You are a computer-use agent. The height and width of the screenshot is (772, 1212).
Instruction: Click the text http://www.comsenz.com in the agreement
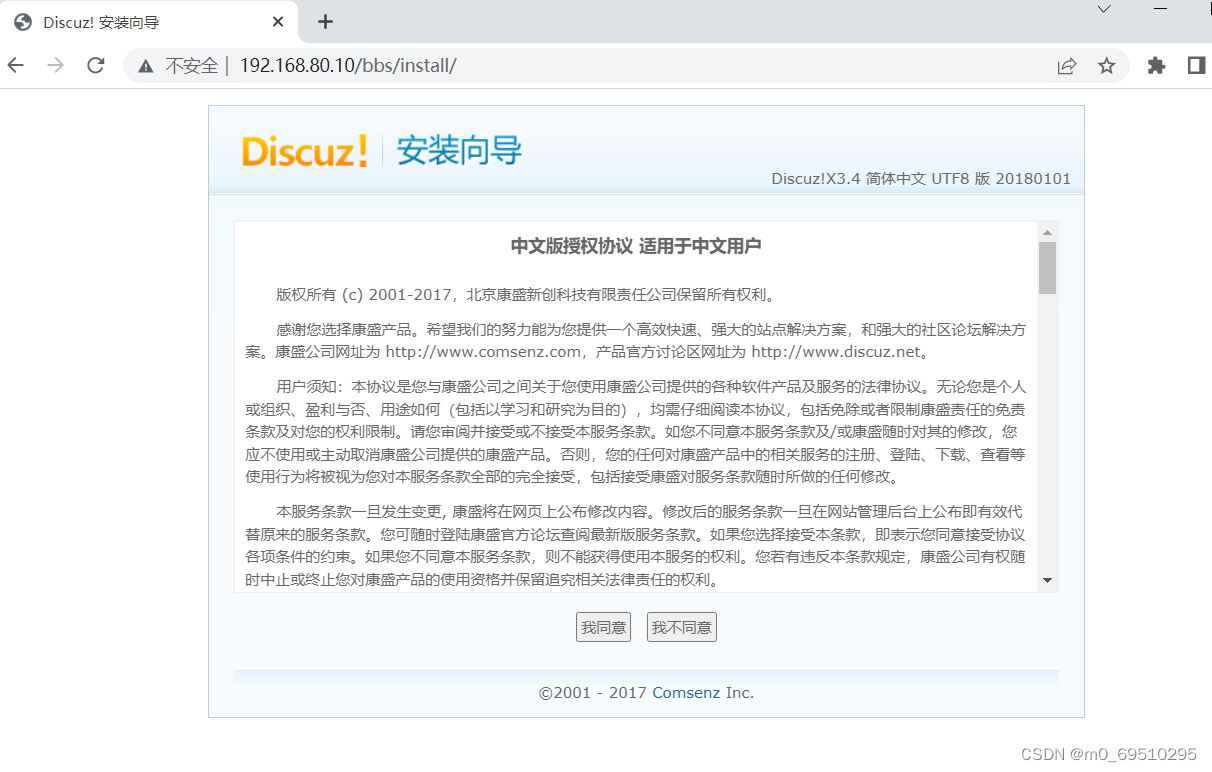pos(483,352)
